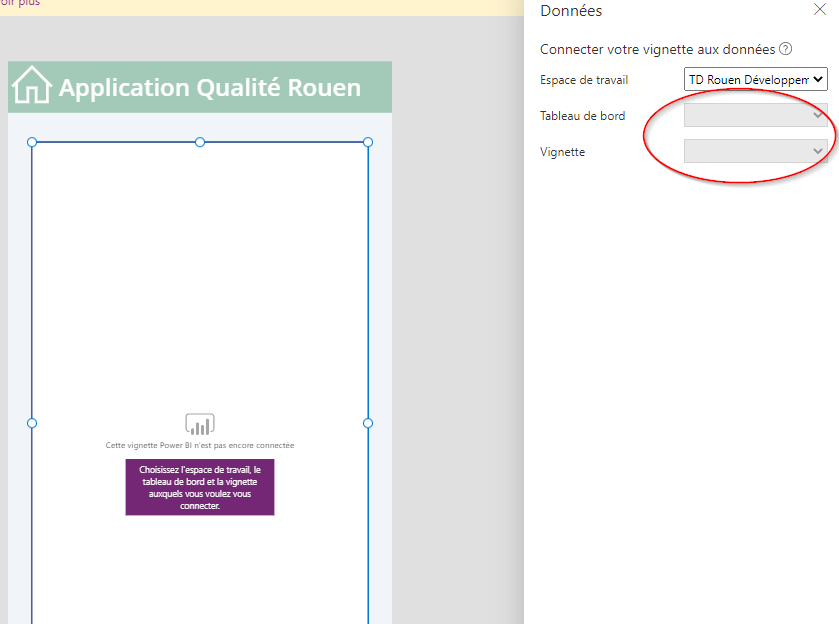Click the top-right resize handle of tile
The height and width of the screenshot is (624, 839).
point(368,142)
